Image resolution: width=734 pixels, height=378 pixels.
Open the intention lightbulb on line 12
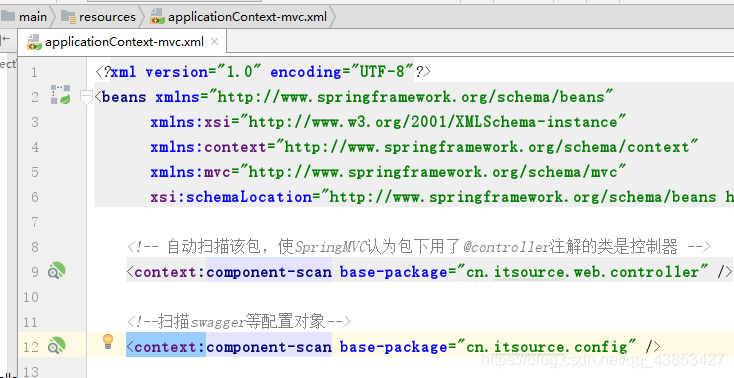pyautogui.click(x=108, y=341)
